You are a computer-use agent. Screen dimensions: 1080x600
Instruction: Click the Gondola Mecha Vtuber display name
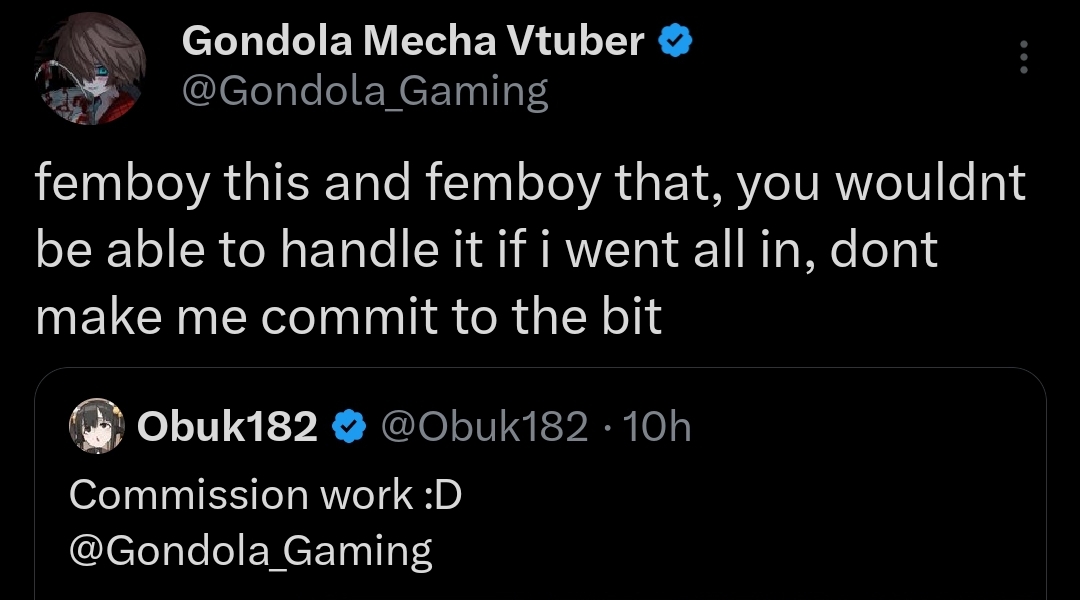point(413,42)
